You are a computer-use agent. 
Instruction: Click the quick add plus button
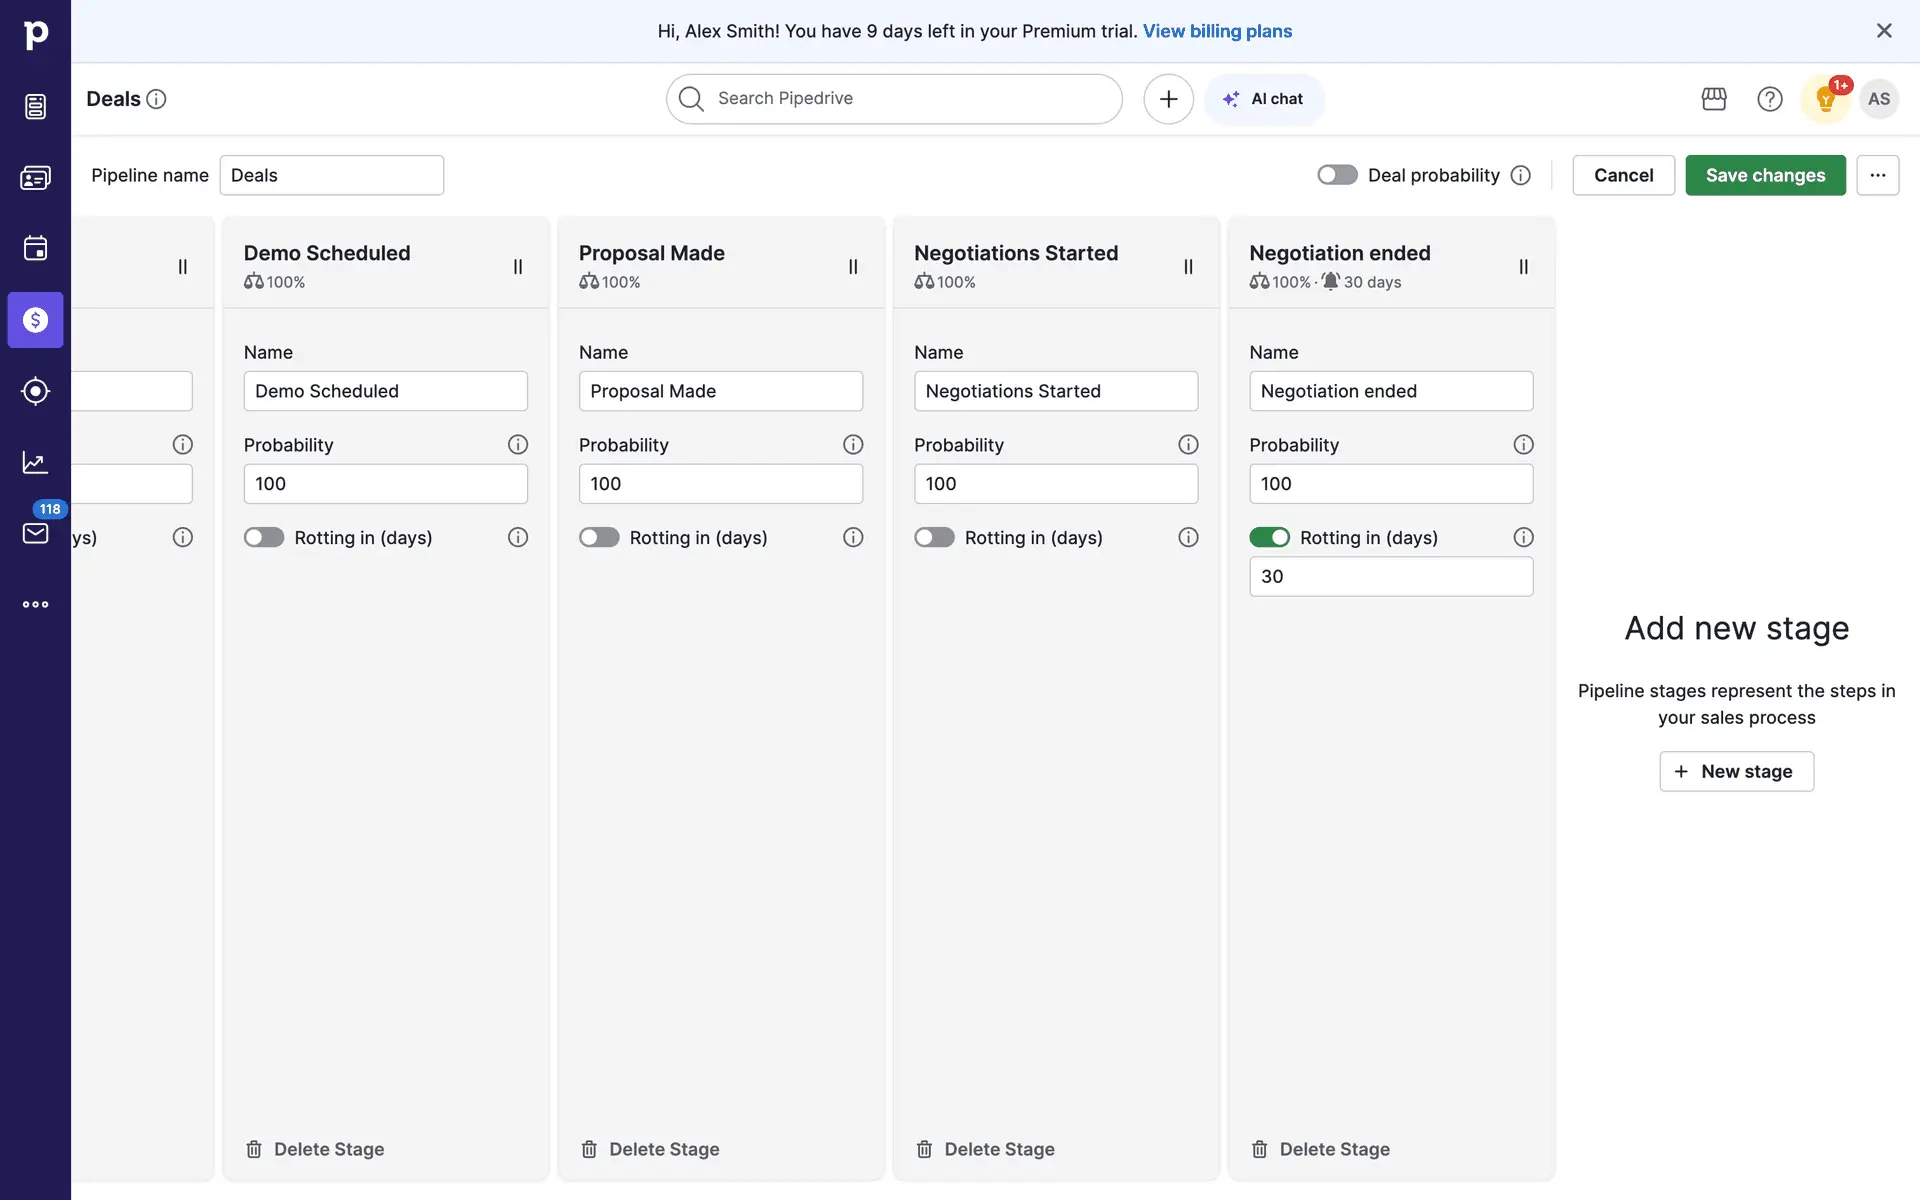[x=1168, y=99]
